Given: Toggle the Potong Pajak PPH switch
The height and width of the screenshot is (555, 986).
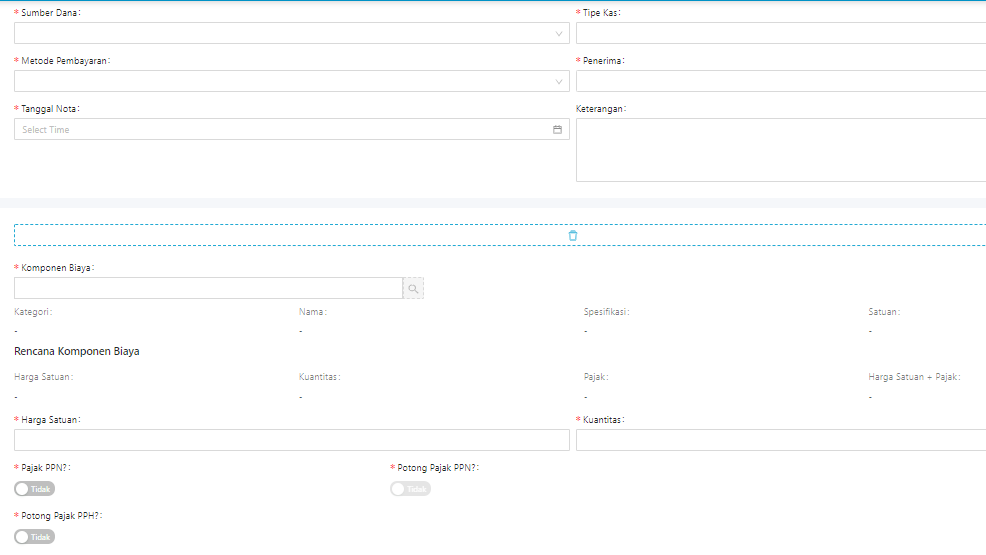Looking at the screenshot, I should click(x=35, y=537).
